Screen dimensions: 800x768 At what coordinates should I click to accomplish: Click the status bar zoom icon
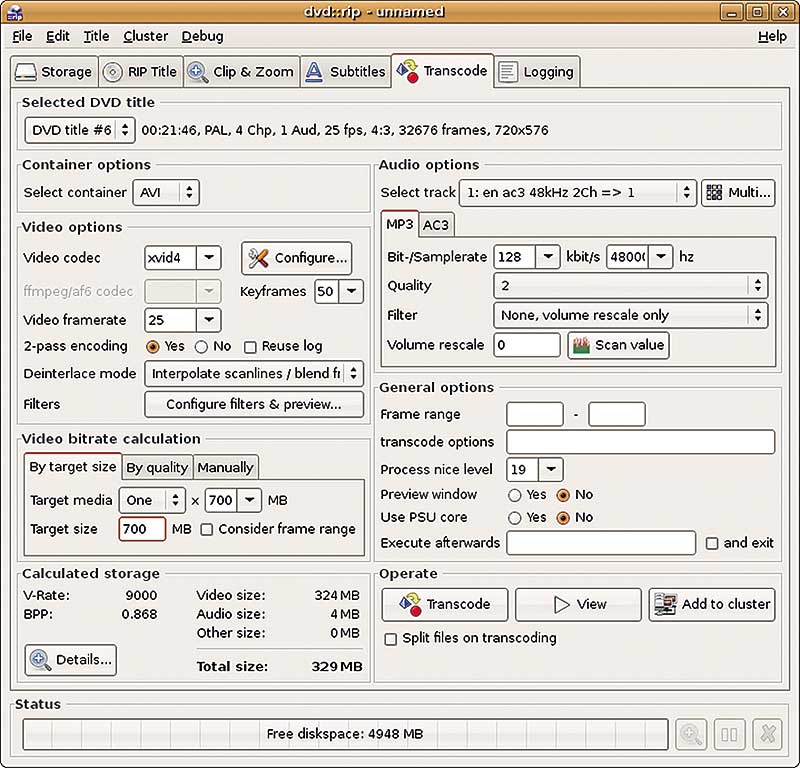(691, 734)
